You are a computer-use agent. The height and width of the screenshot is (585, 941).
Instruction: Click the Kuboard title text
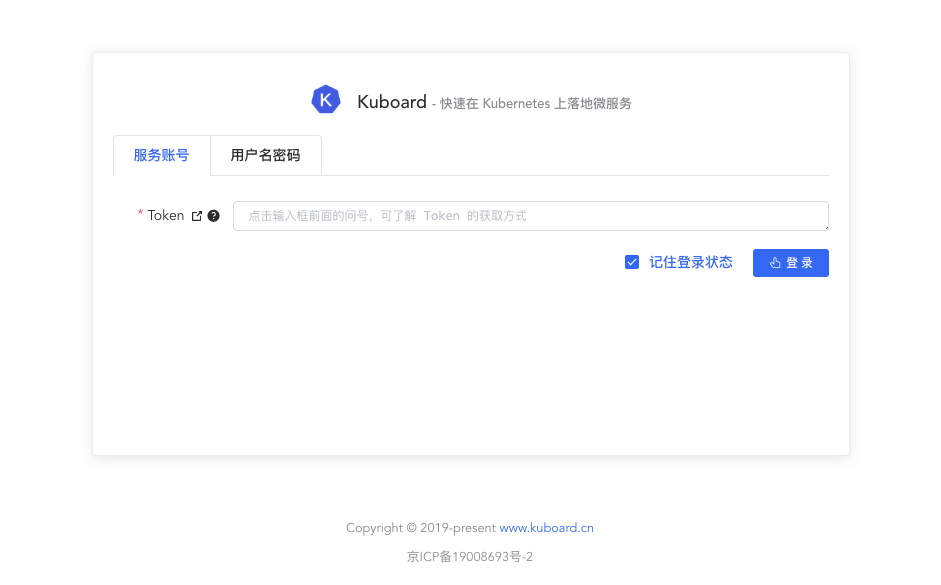tap(392, 102)
